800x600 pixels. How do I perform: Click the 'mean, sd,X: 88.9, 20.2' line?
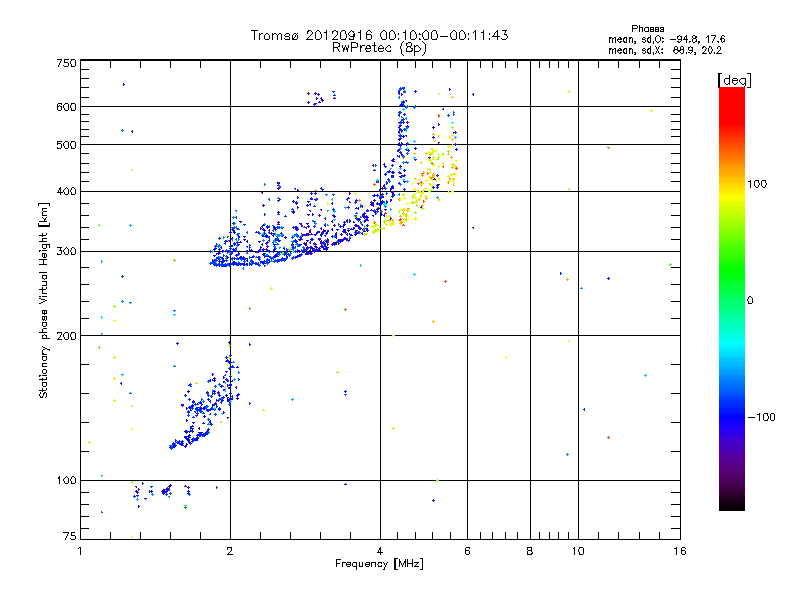click(665, 50)
